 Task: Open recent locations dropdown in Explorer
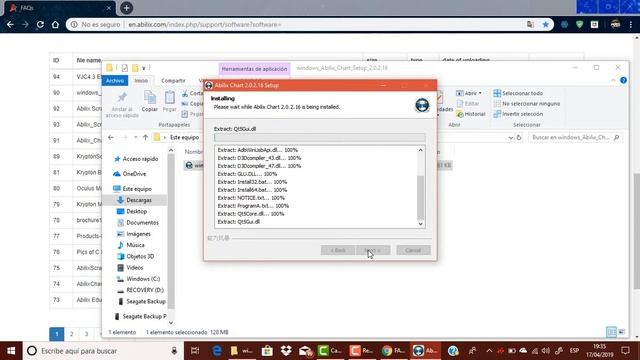click(x=135, y=138)
